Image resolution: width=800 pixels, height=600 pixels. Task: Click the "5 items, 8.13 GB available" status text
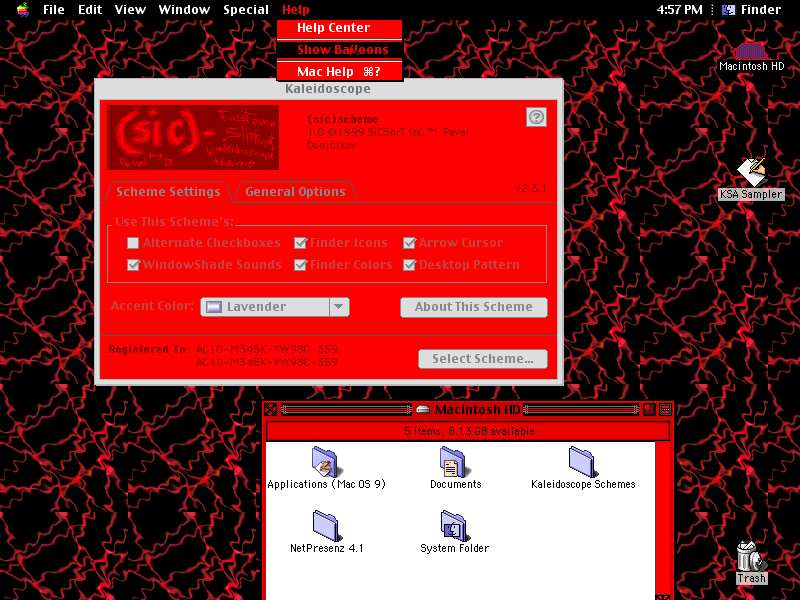(x=469, y=432)
